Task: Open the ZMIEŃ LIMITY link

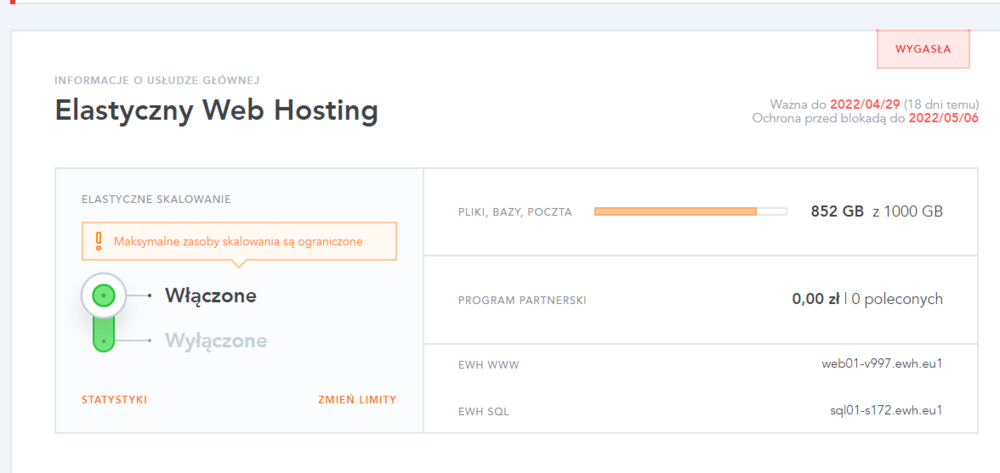Action: coord(356,400)
